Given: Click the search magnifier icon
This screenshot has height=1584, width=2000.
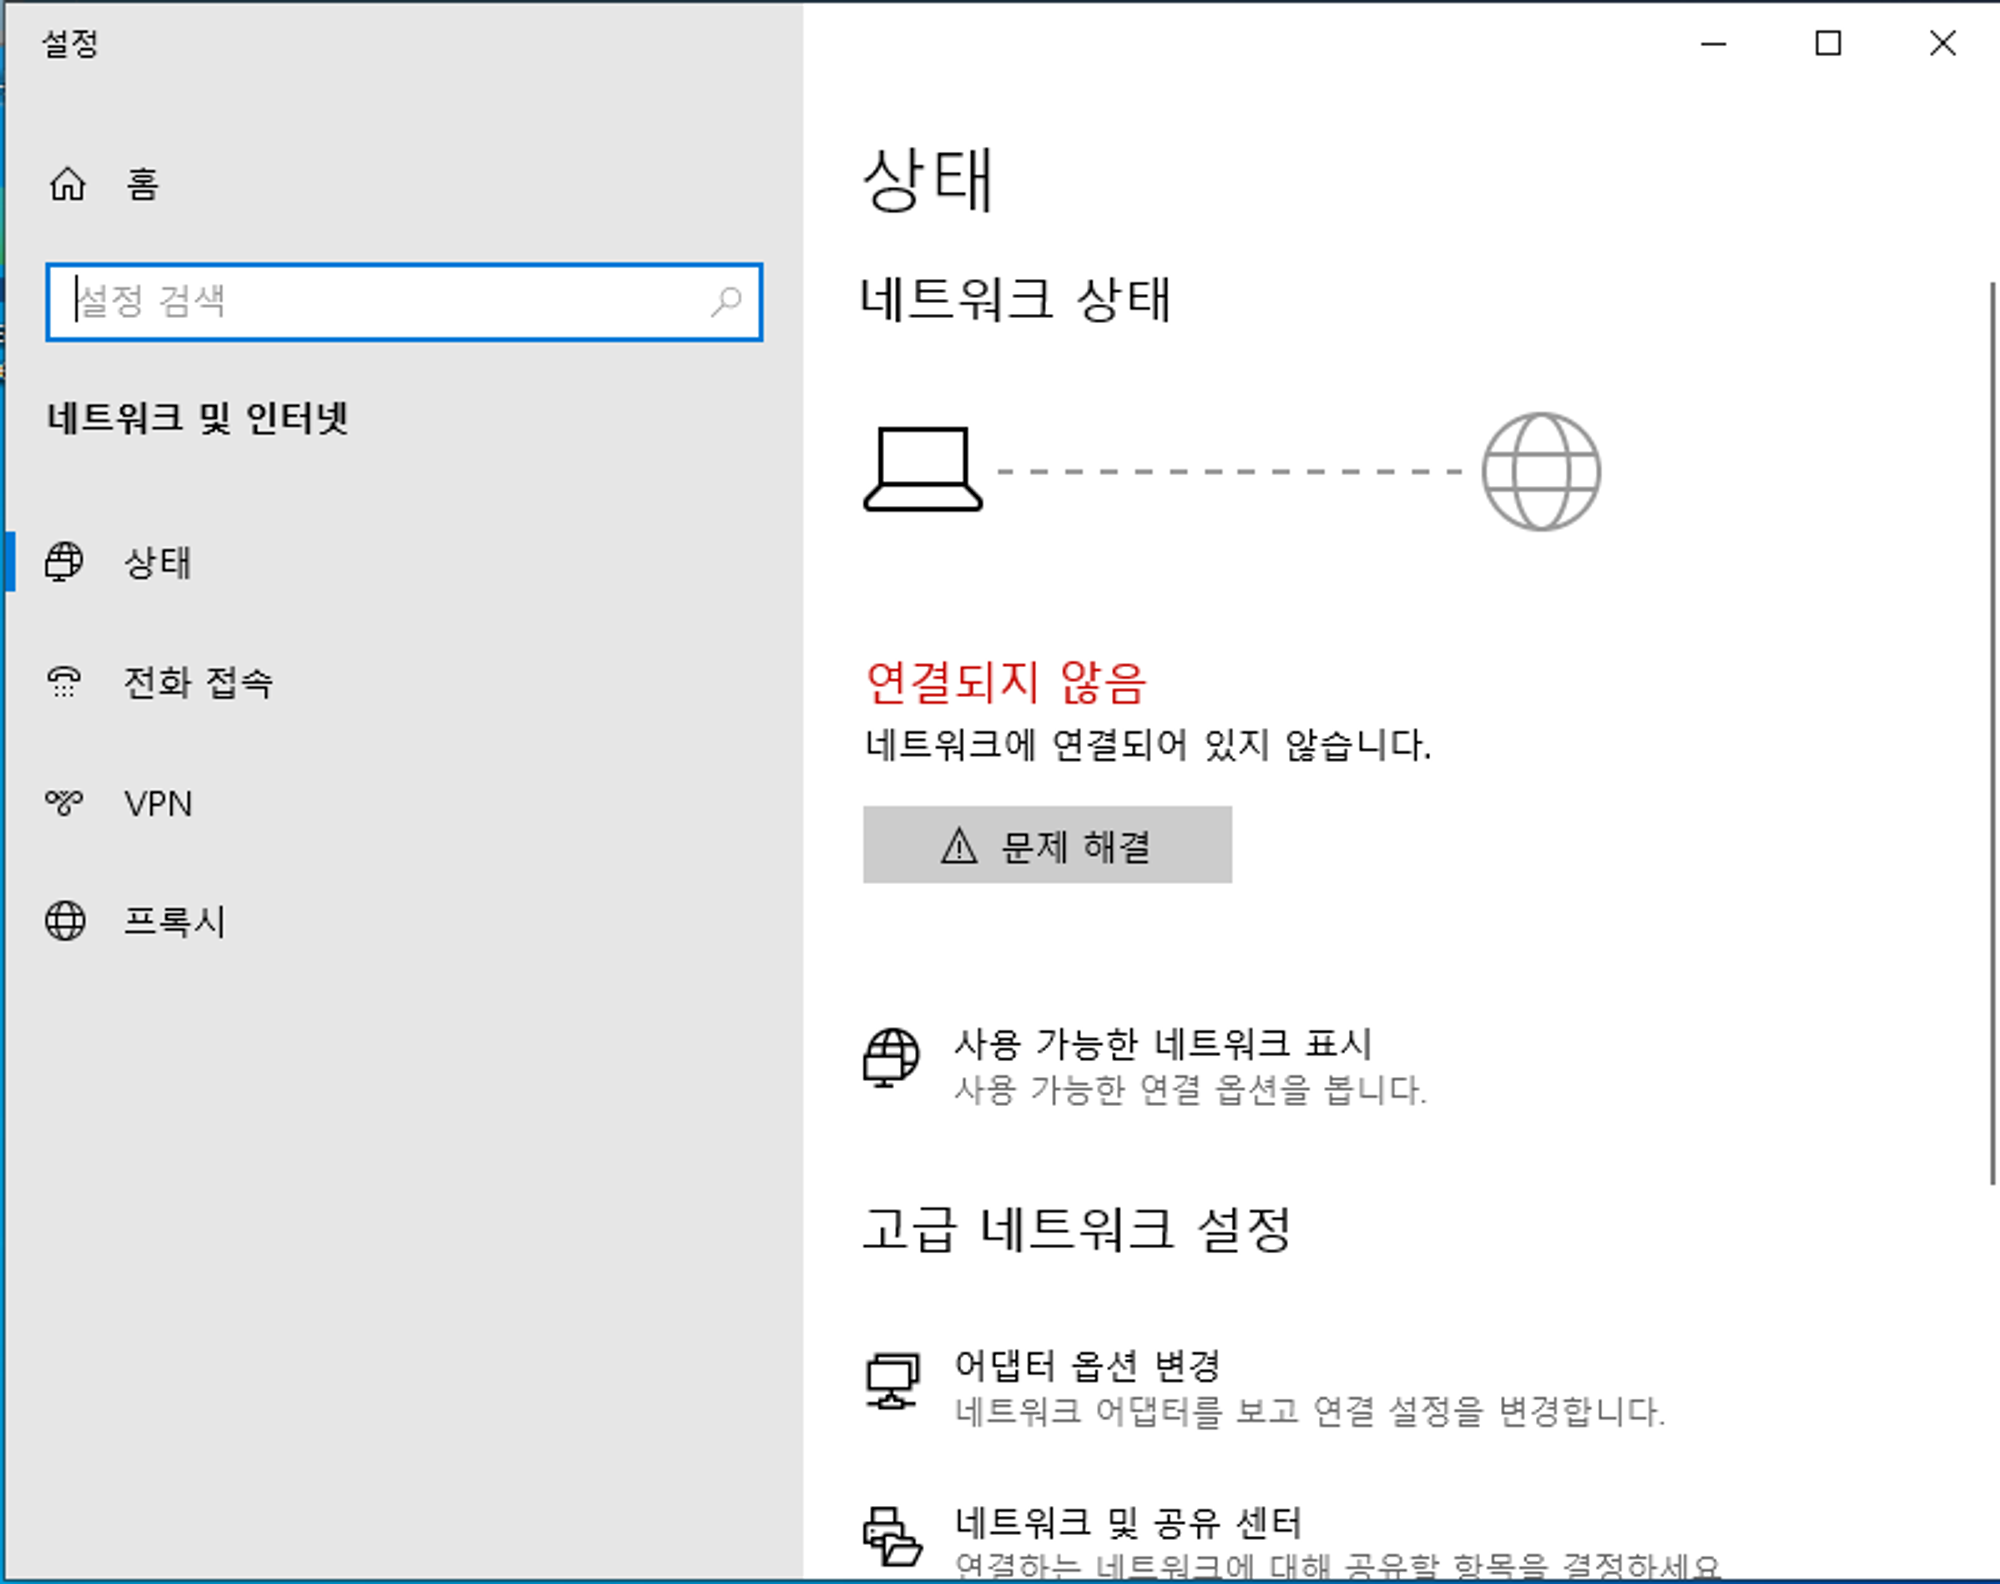Looking at the screenshot, I should (727, 301).
